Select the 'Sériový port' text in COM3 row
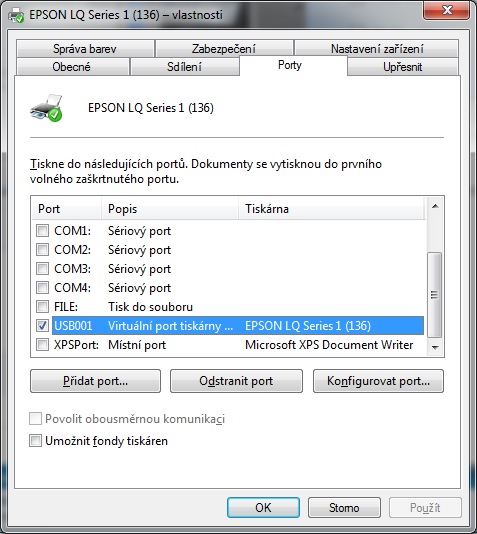477x534 pixels. point(140,269)
